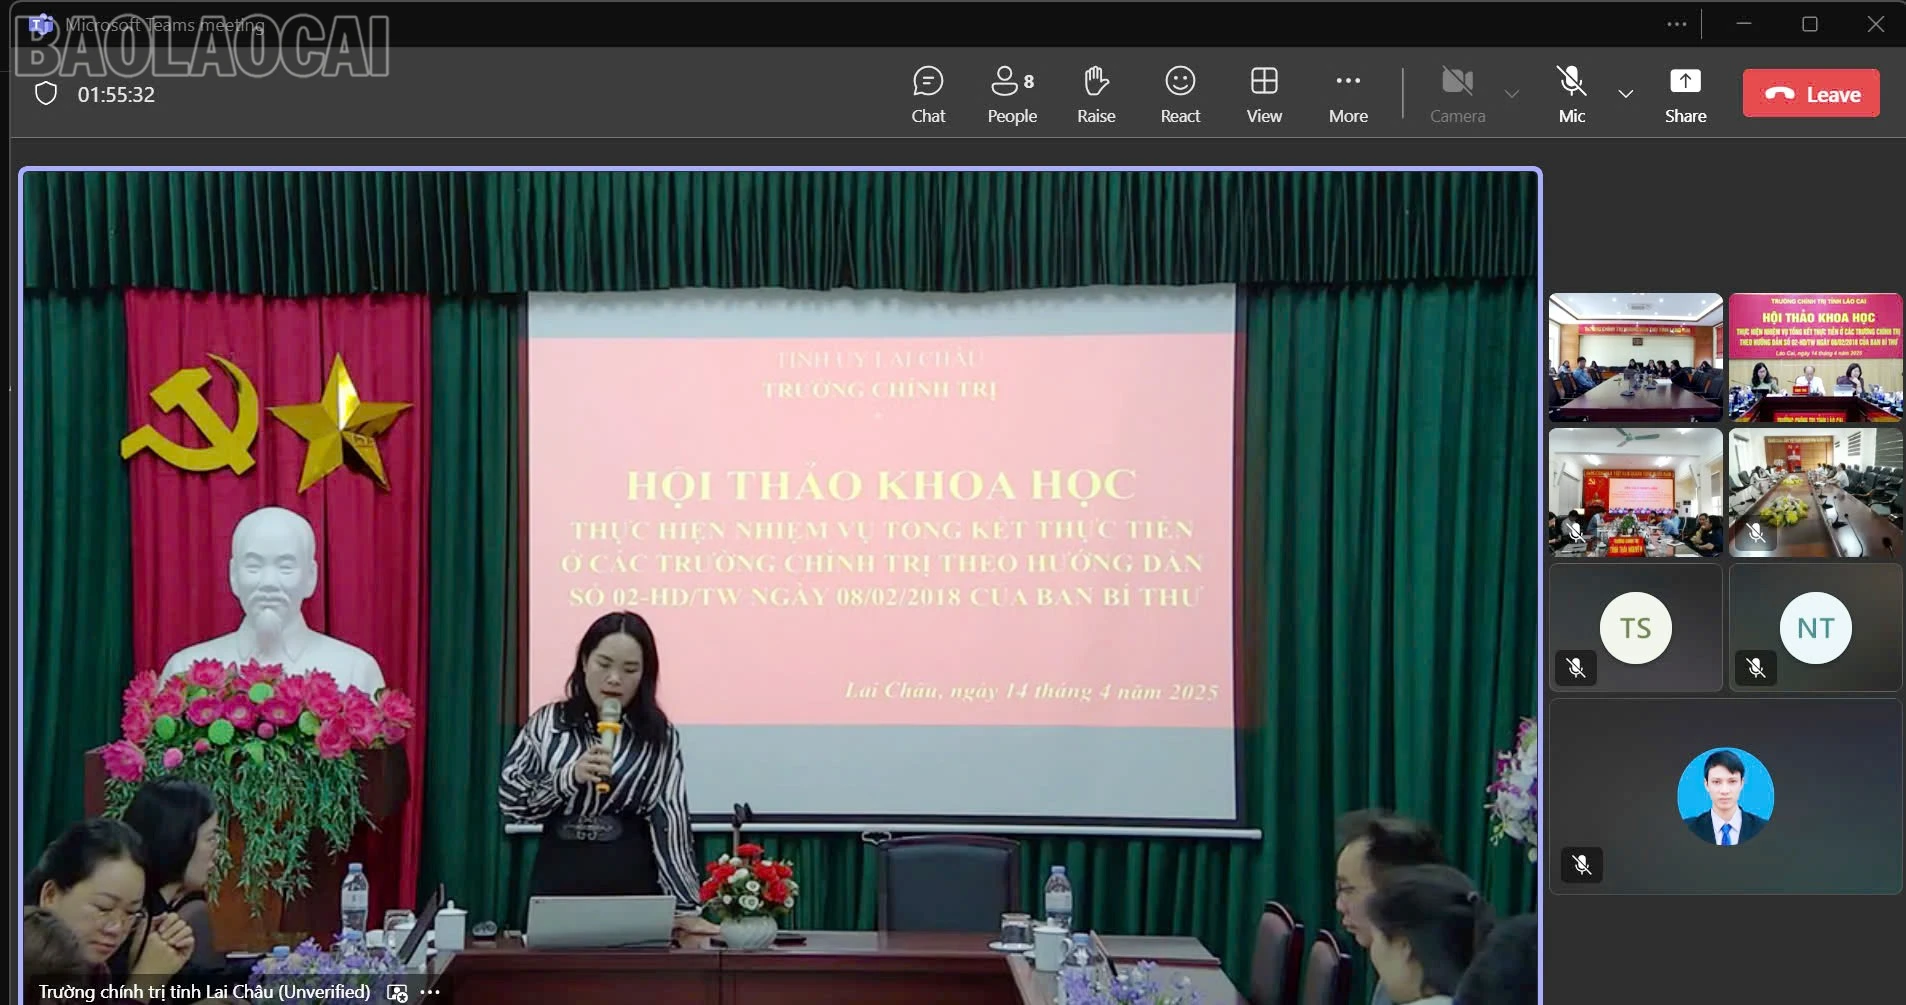Open the React emoji options
The width and height of the screenshot is (1906, 1005).
(1180, 93)
